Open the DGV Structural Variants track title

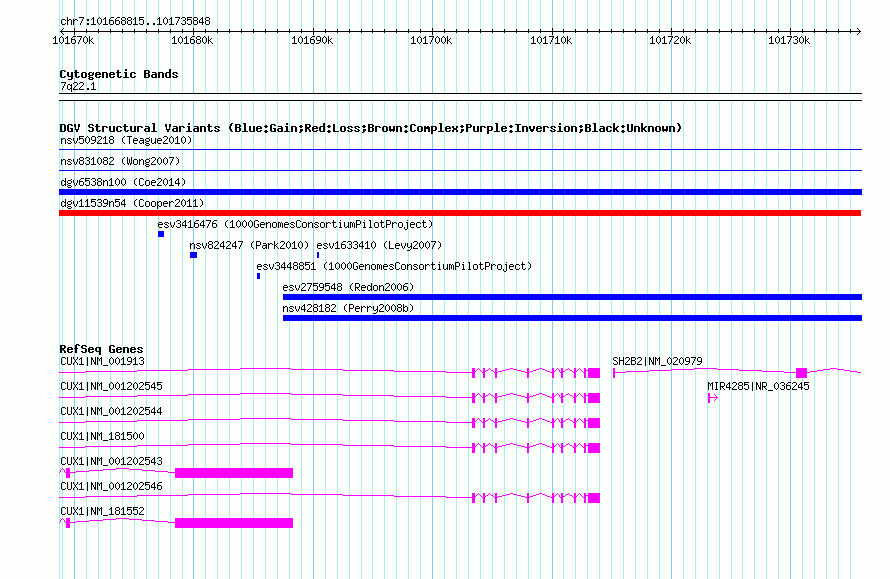click(371, 128)
